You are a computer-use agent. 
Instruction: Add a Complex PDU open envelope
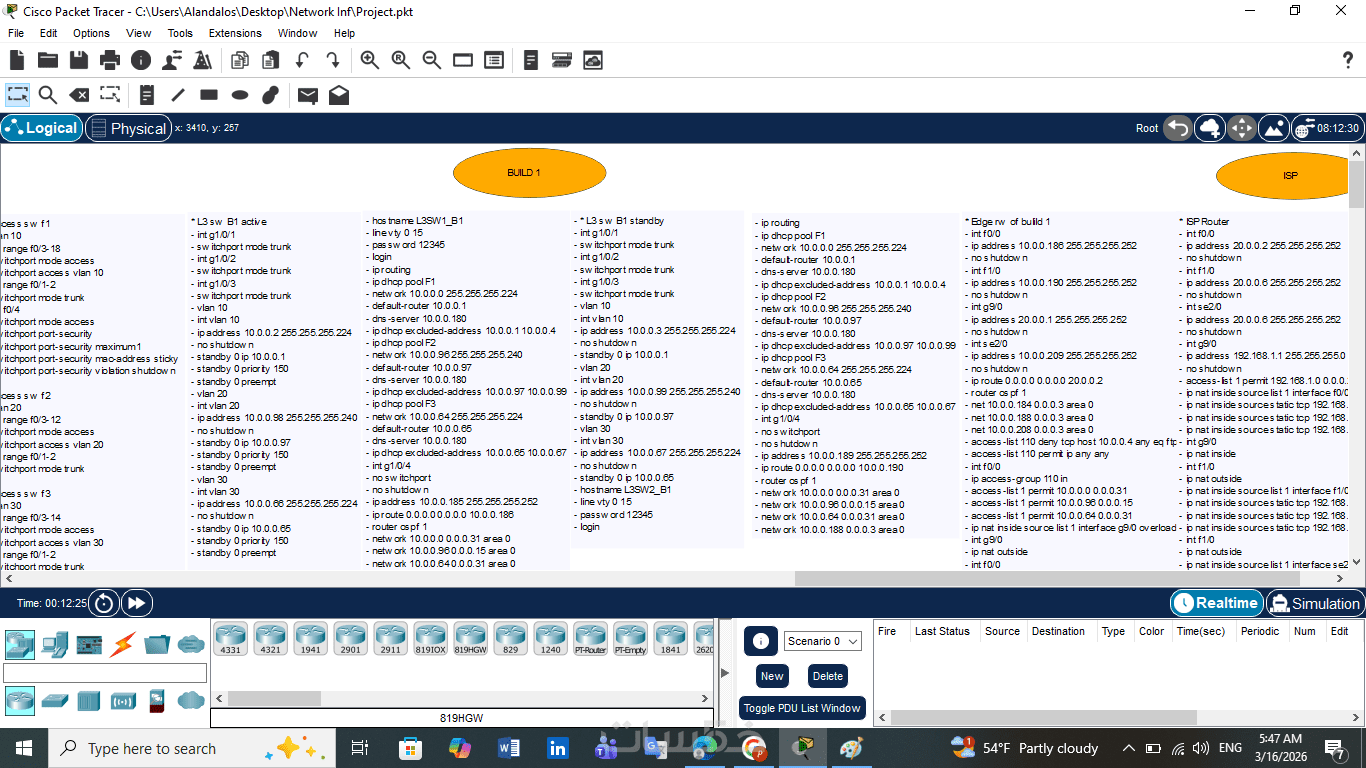339,95
